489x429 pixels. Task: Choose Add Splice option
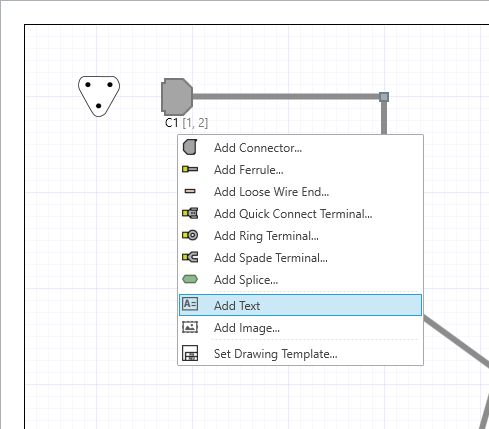pos(300,280)
